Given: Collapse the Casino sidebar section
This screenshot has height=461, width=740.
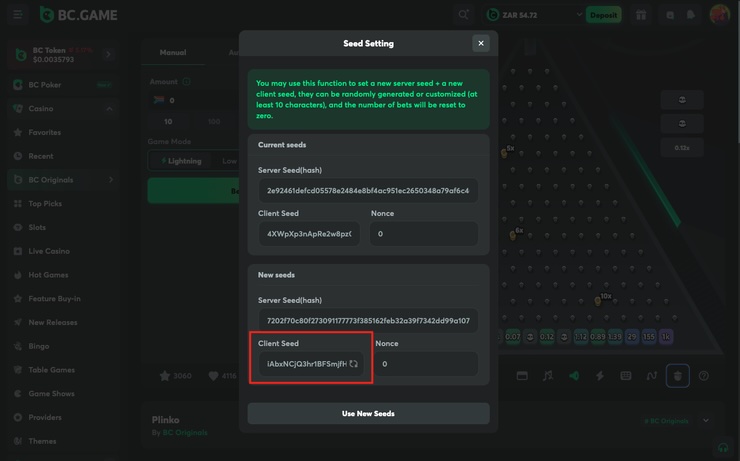Looking at the screenshot, I should tap(109, 108).
